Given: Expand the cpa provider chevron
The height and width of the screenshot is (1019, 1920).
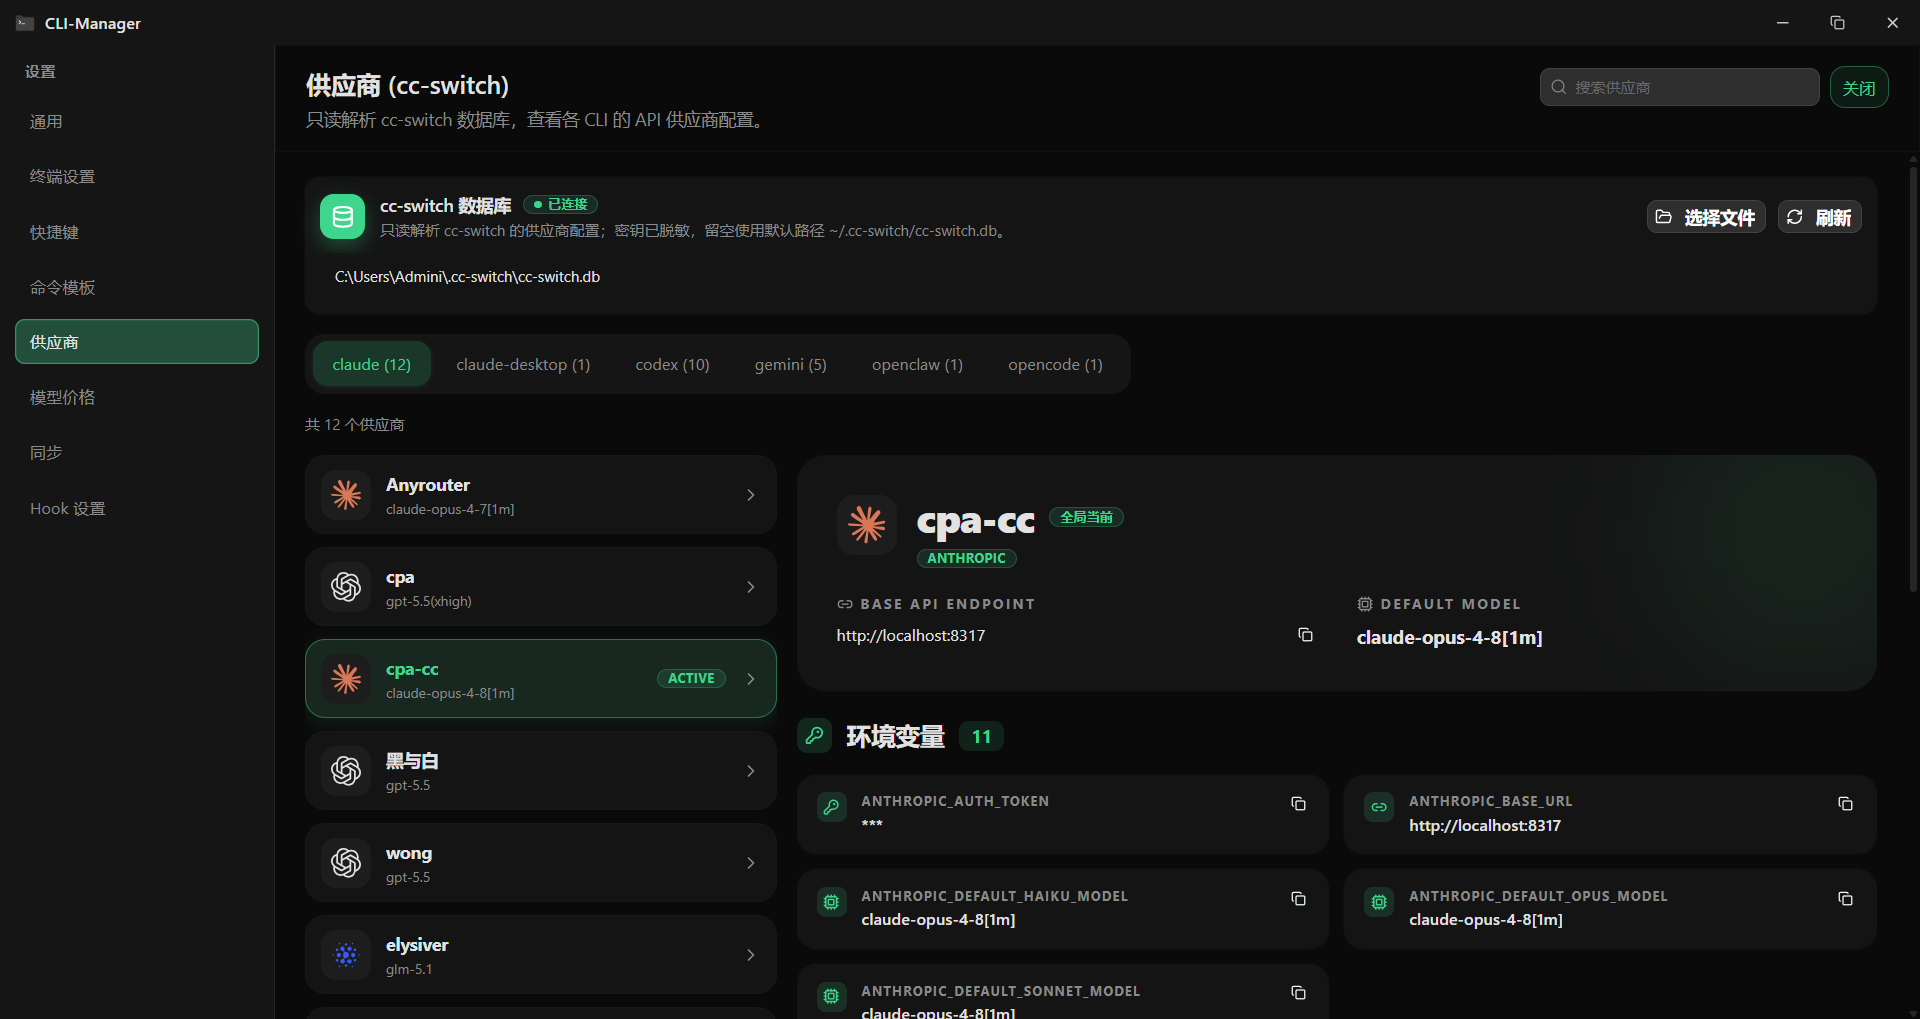Looking at the screenshot, I should [x=750, y=587].
